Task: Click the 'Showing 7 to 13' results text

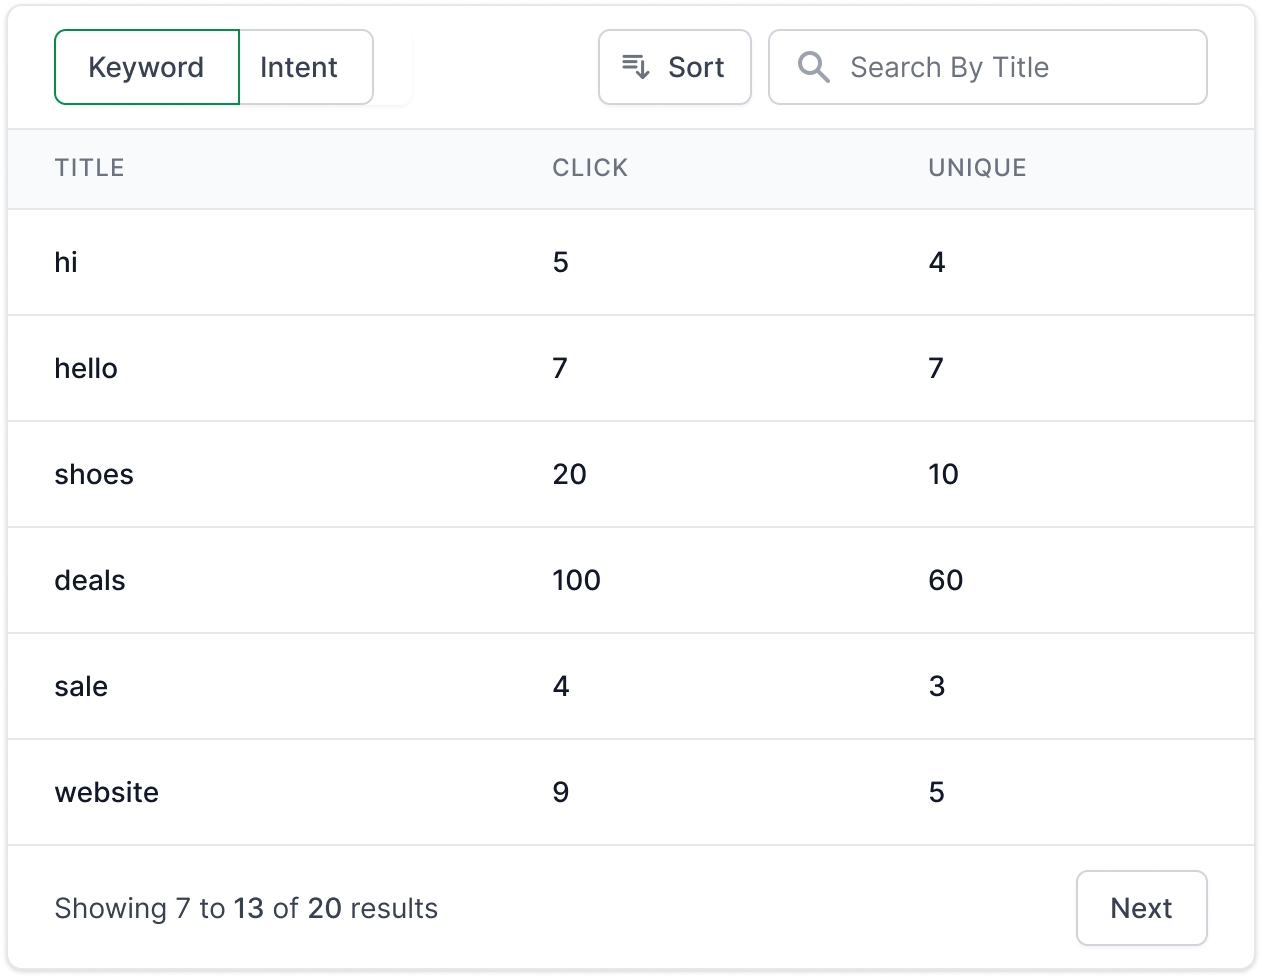Action: (x=246, y=908)
